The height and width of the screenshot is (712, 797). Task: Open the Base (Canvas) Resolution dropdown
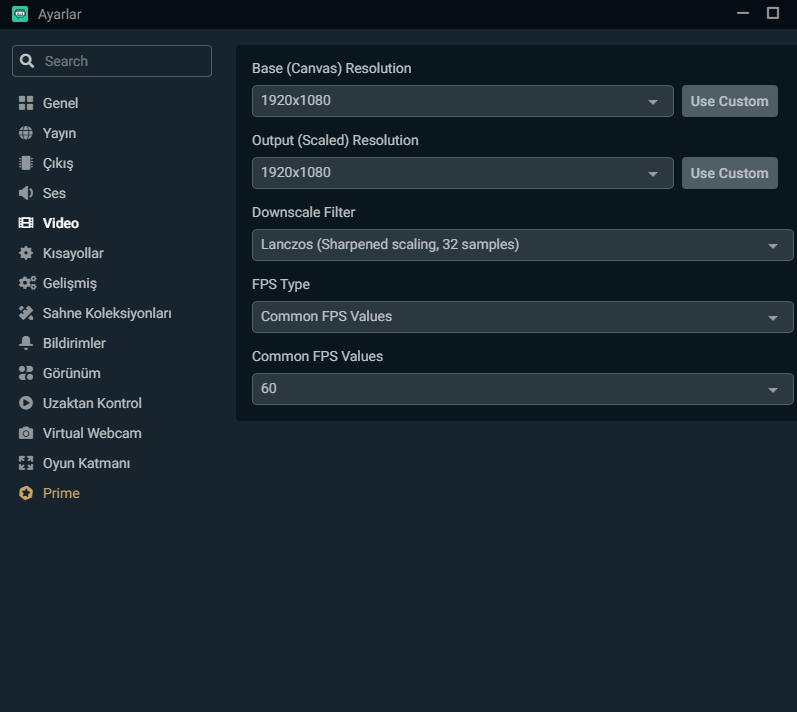[462, 101]
